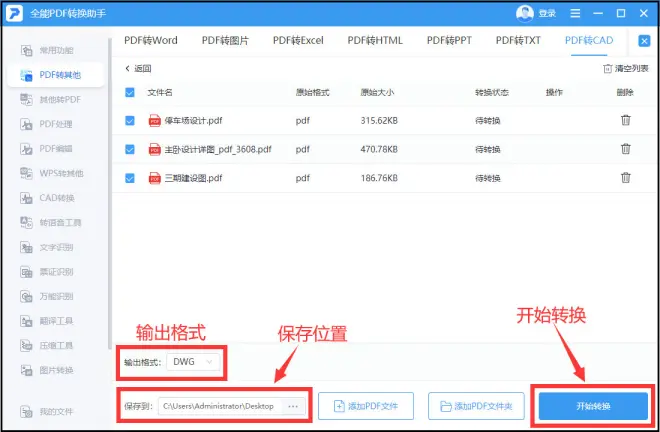Open 文字识别 in the sidebar
The width and height of the screenshot is (660, 432).
tap(47, 247)
